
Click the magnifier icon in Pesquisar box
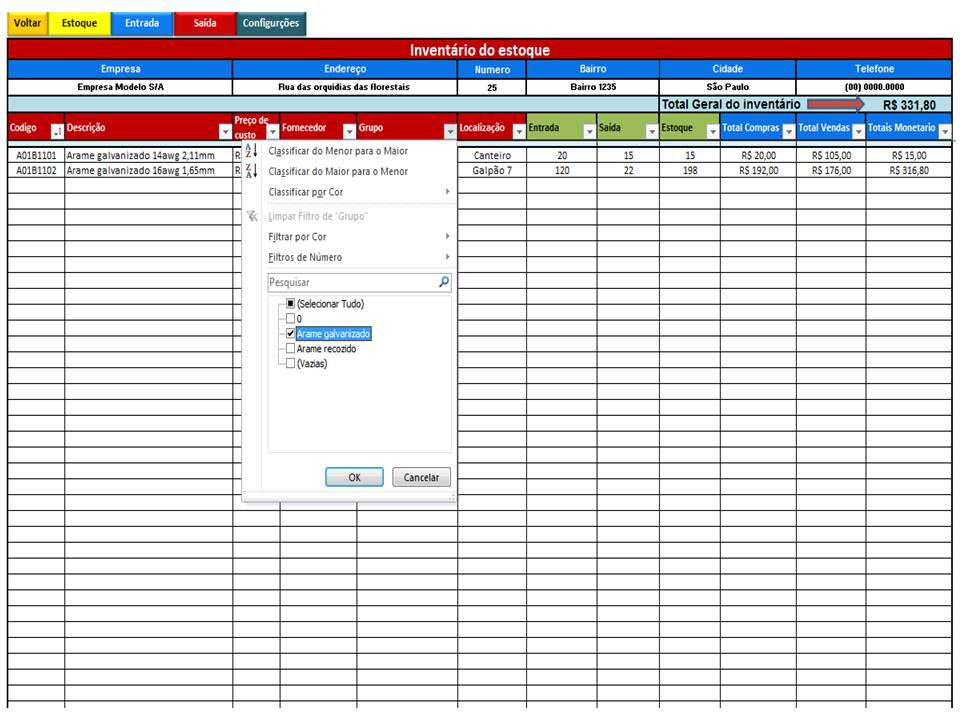pos(444,283)
